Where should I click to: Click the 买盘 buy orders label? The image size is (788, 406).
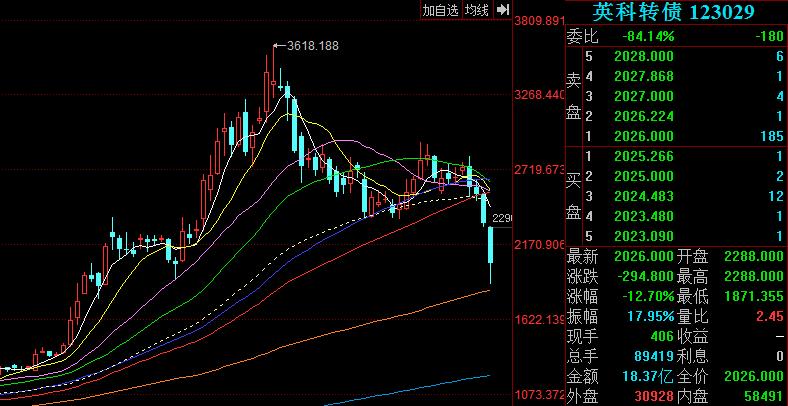tap(574, 195)
